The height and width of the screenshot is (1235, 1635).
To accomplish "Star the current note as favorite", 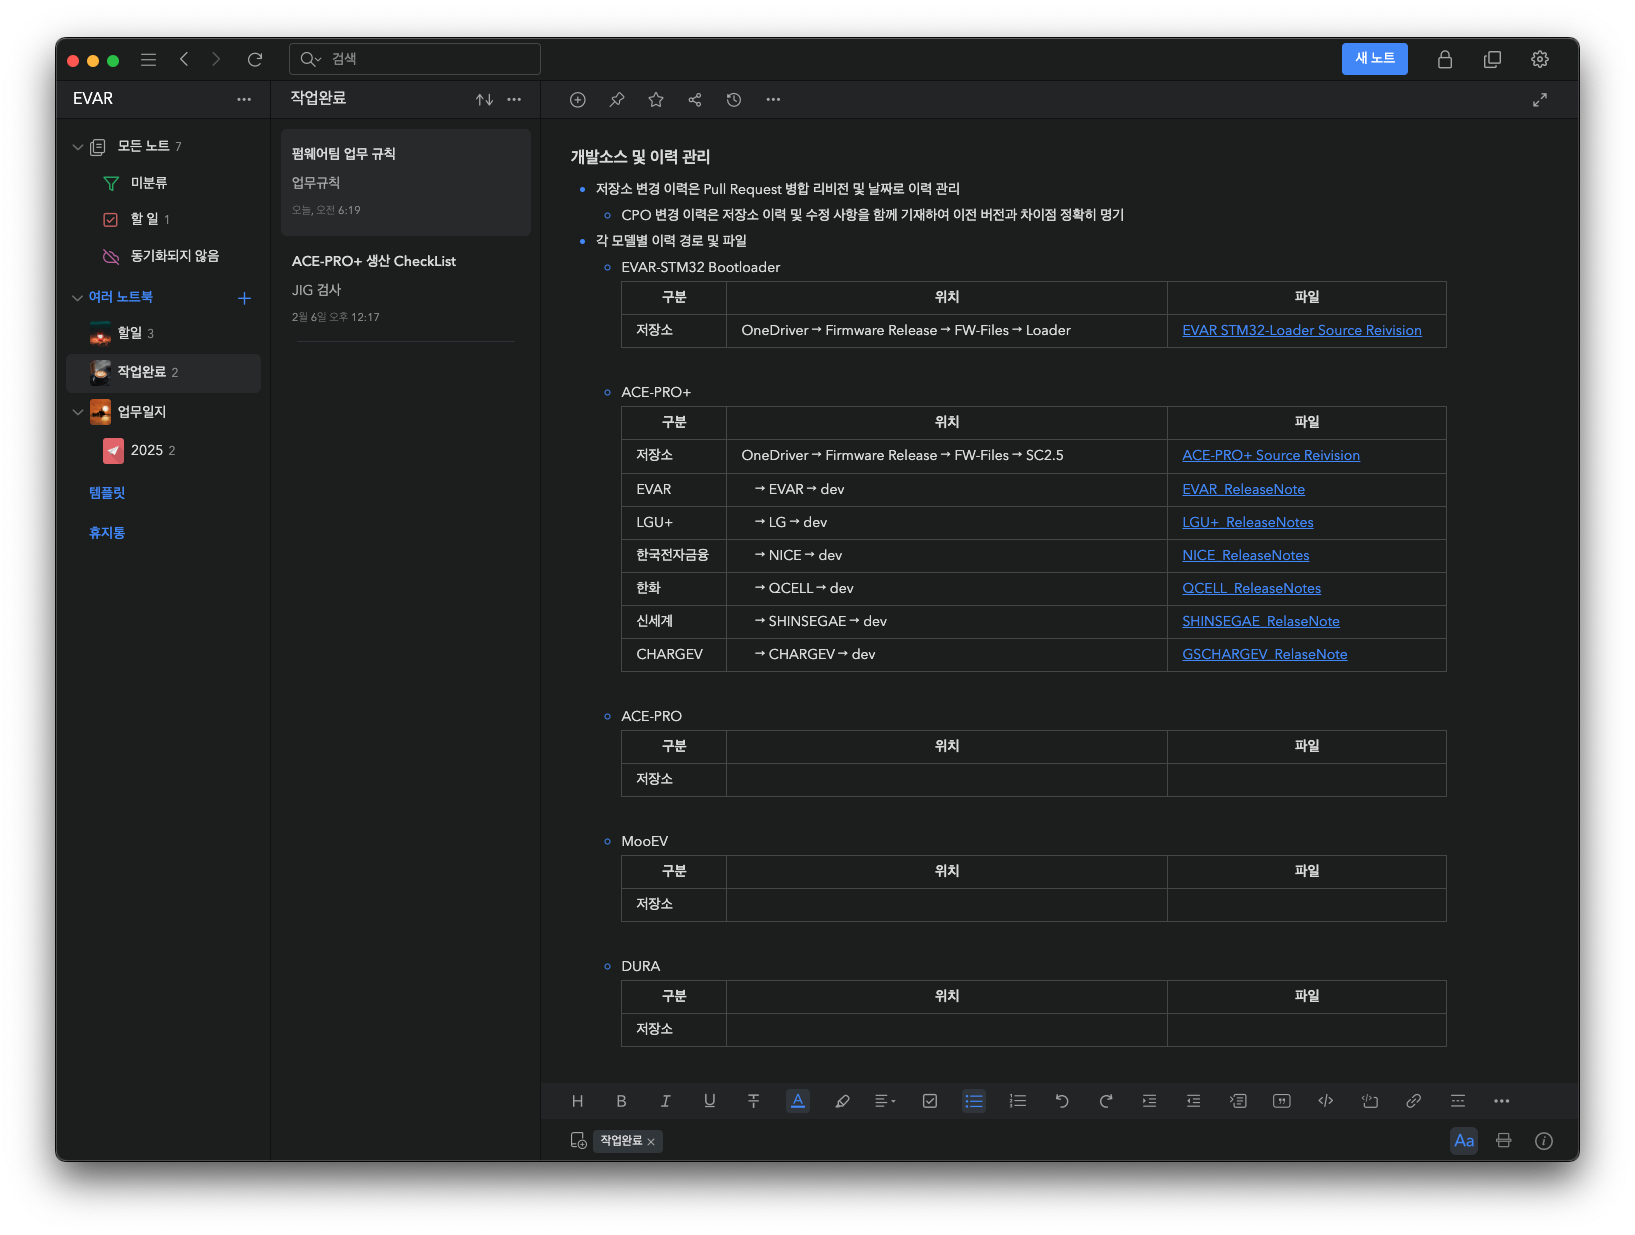I will click(x=656, y=100).
